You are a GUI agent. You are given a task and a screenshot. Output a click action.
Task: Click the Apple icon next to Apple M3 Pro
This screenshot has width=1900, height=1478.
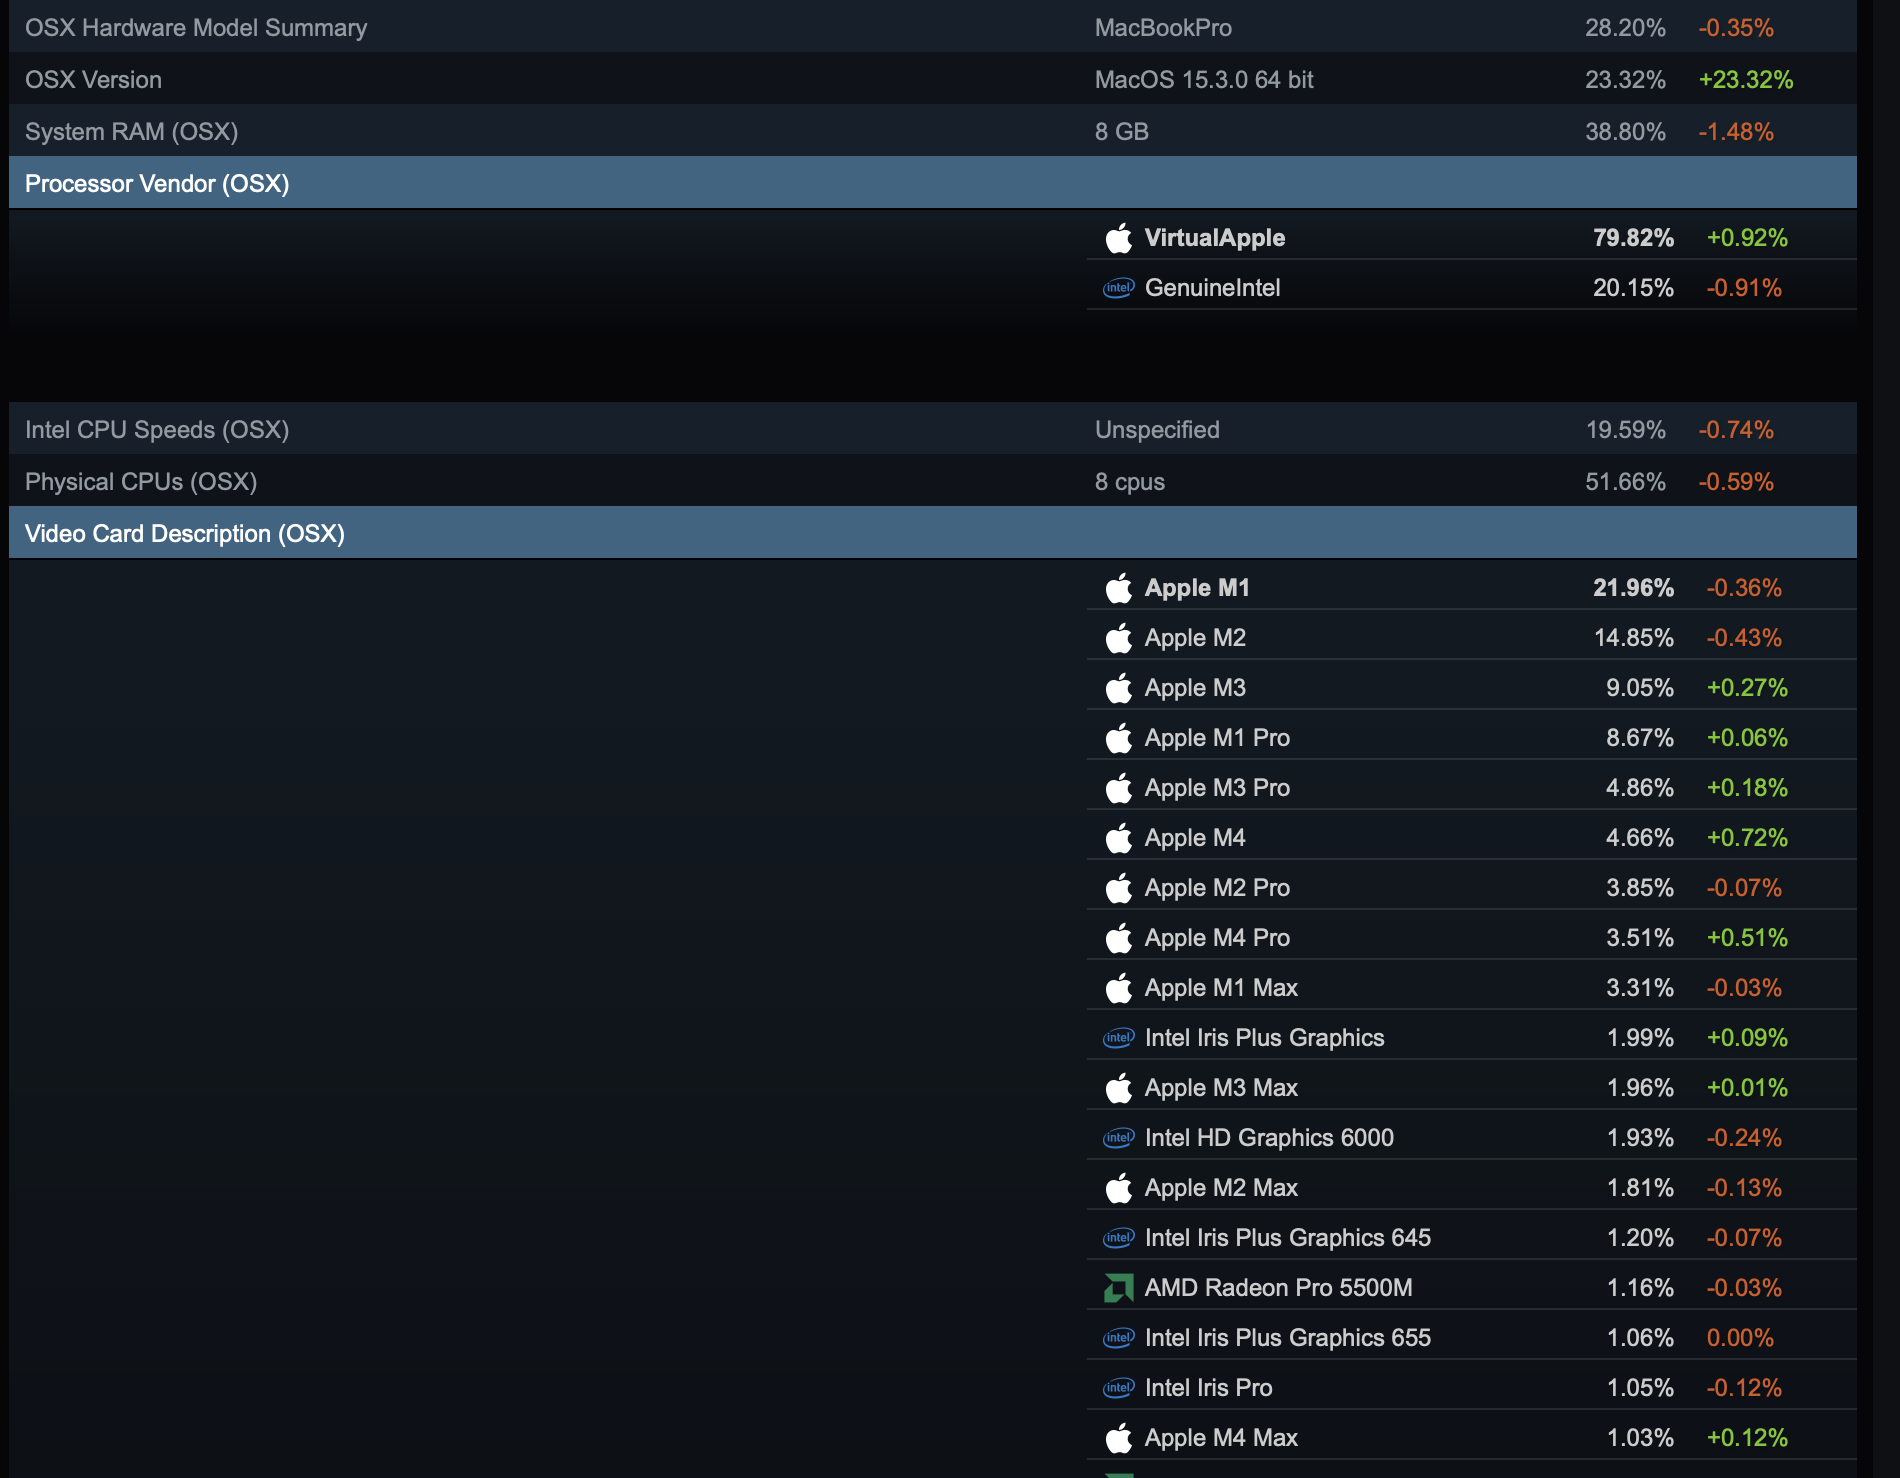point(1119,788)
